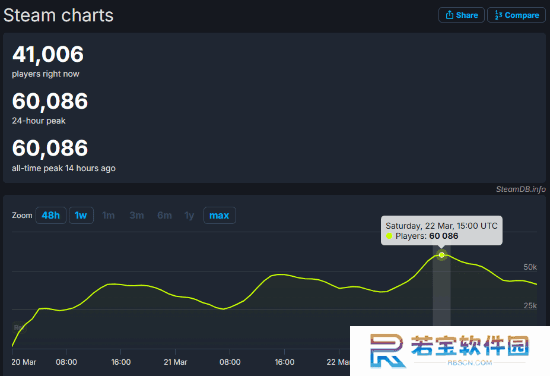Pick the 1y zoom option
The height and width of the screenshot is (376, 550).
tap(189, 215)
